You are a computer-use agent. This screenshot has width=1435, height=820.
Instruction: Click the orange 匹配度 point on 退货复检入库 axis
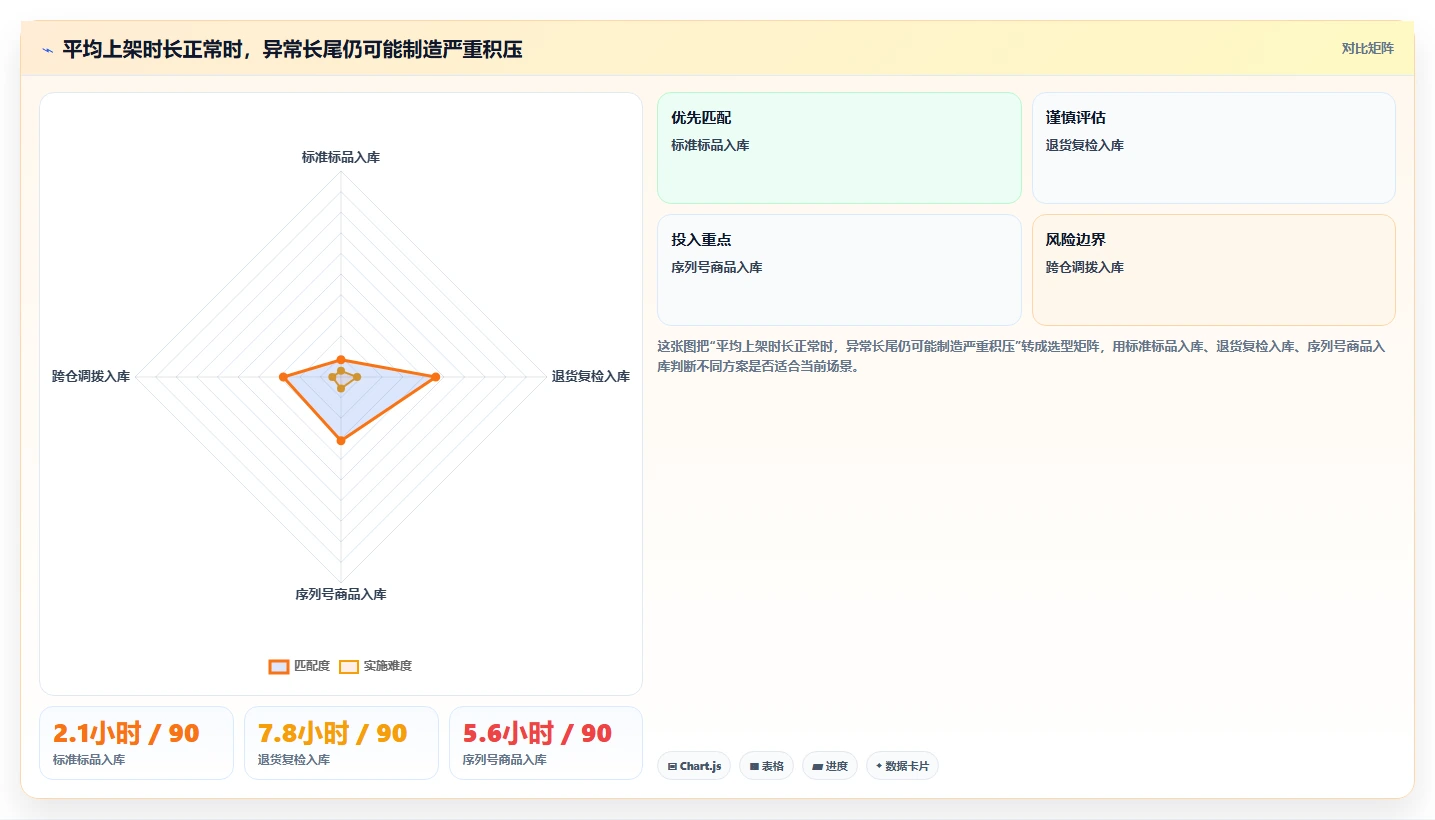(x=435, y=377)
